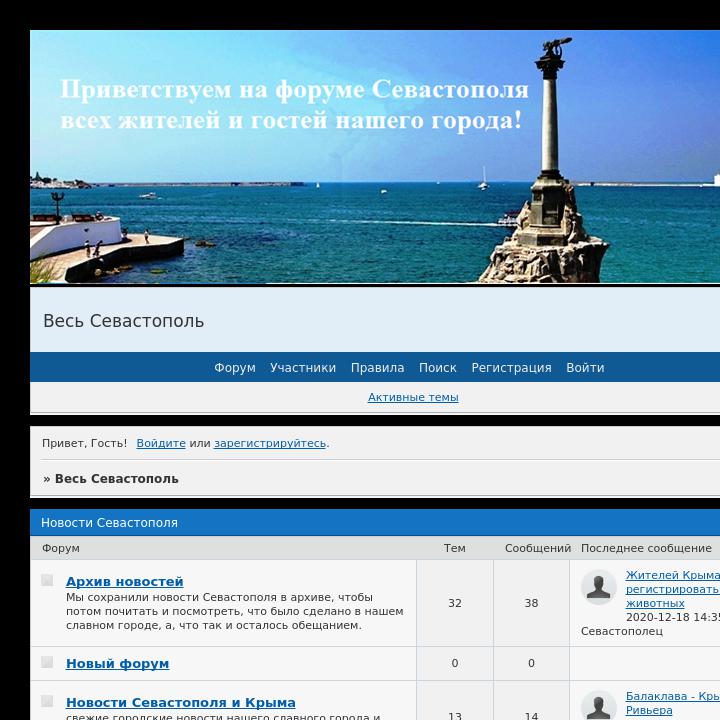
Task: Click the Тем column header
Action: (455, 548)
